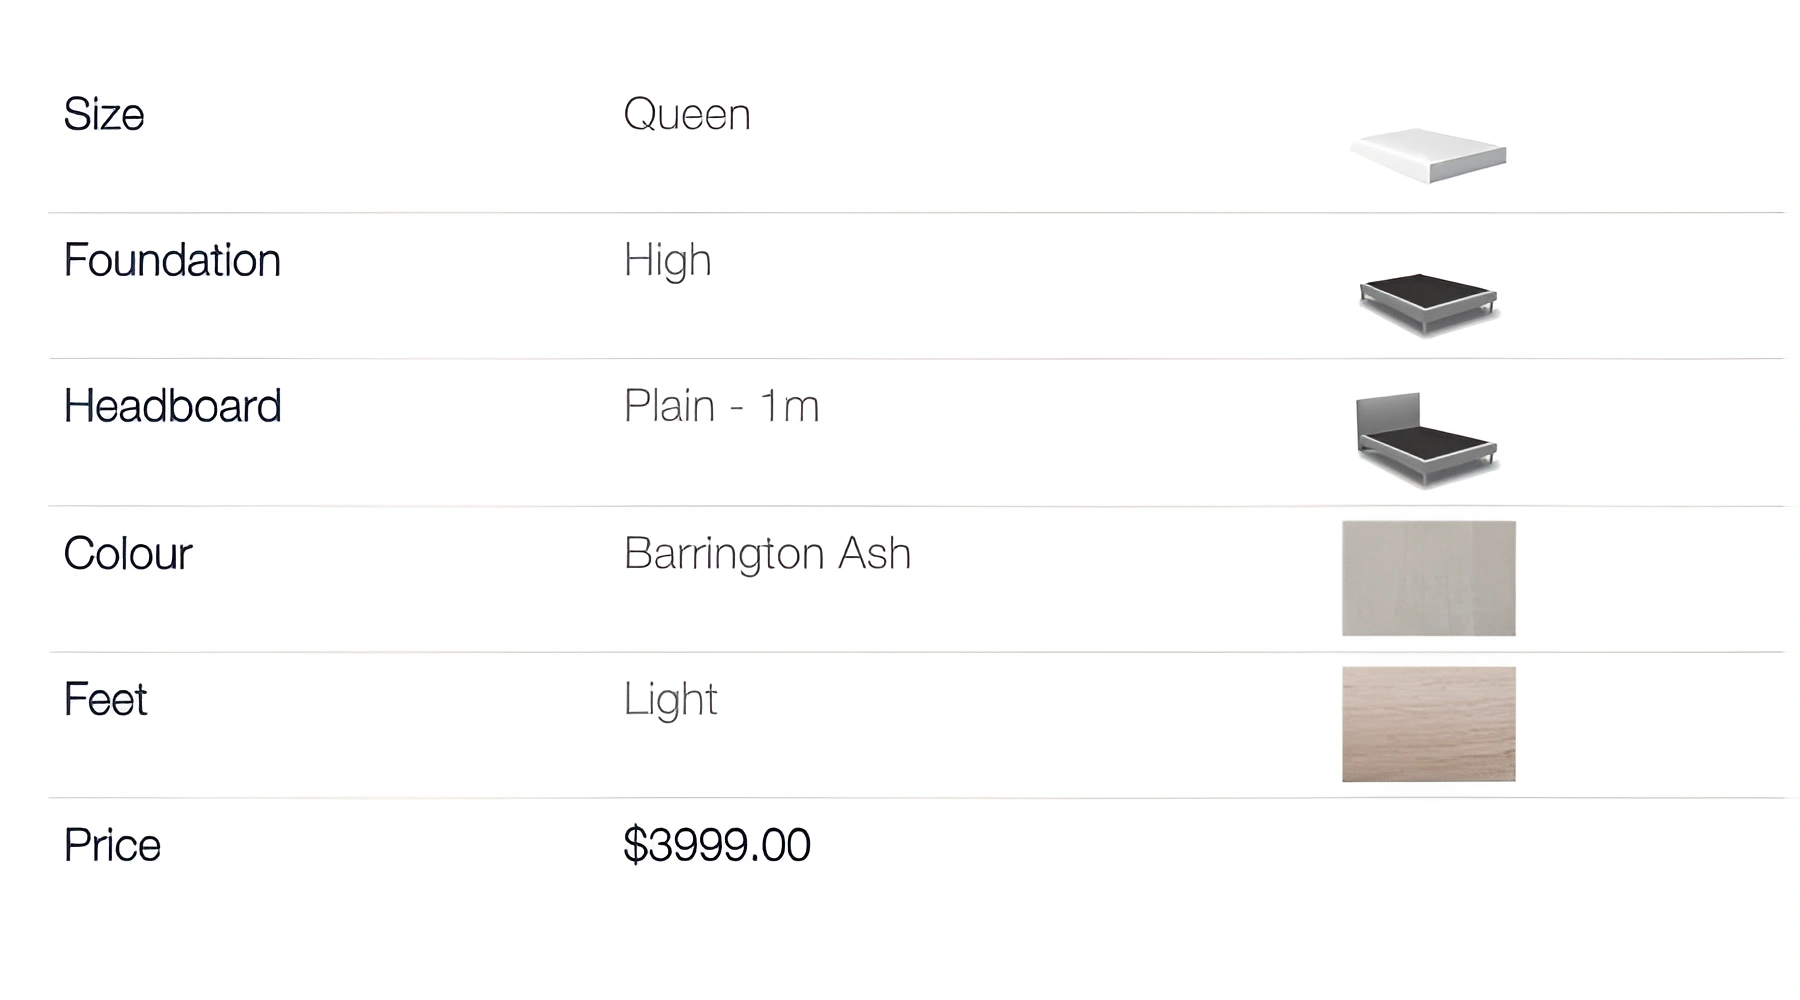Click the $3999.00 price amount
Image resolution: width=1800 pixels, height=1000 pixels.
pos(716,845)
